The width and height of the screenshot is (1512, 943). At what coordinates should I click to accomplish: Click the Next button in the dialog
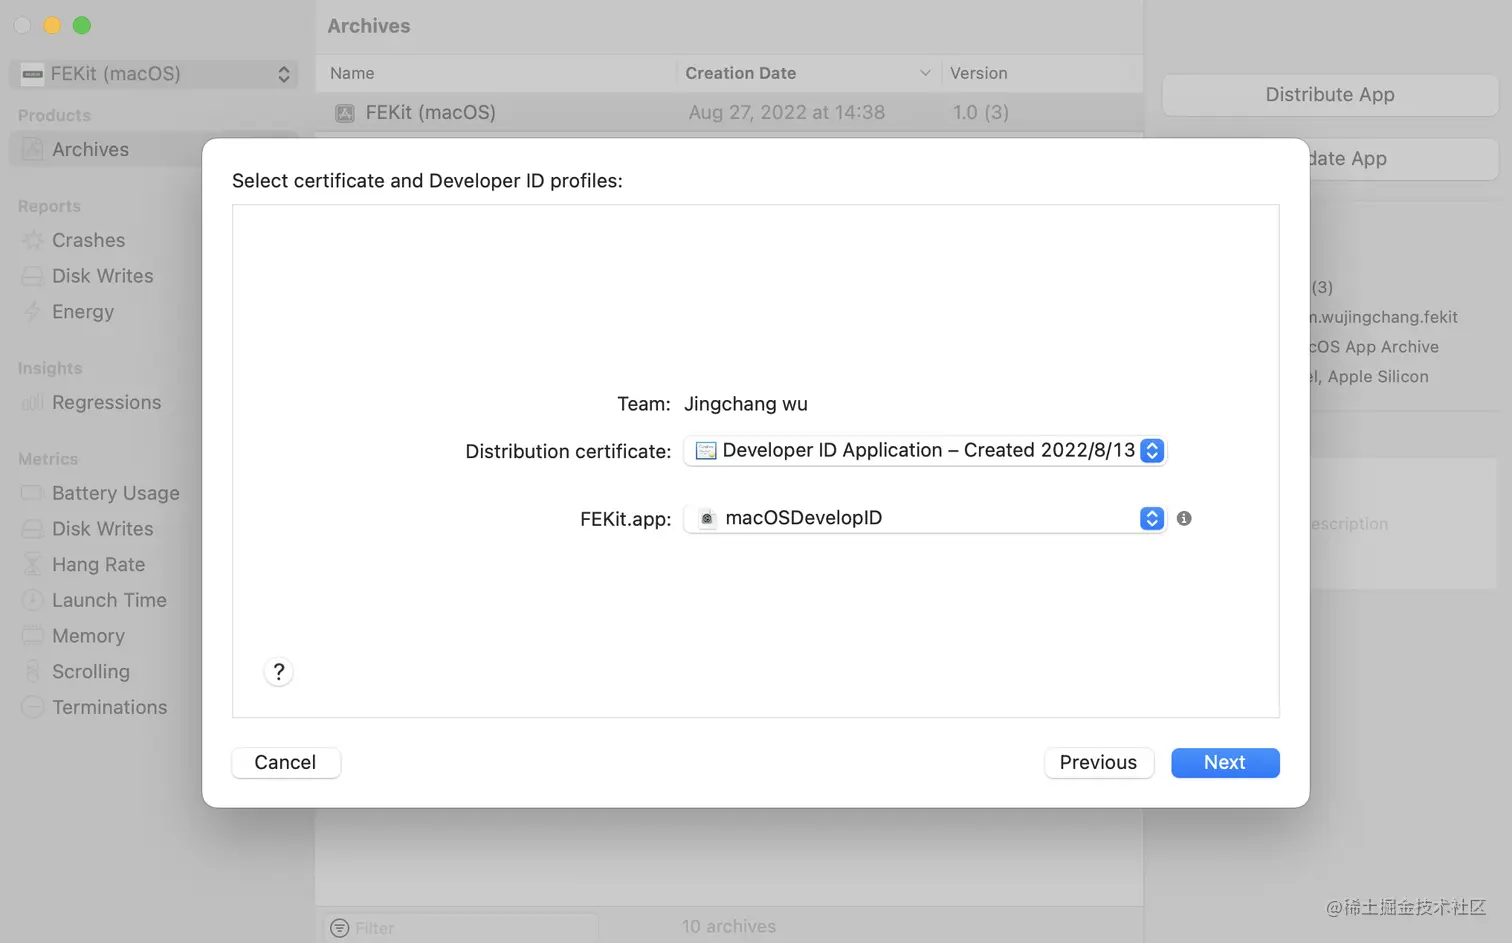click(1225, 763)
